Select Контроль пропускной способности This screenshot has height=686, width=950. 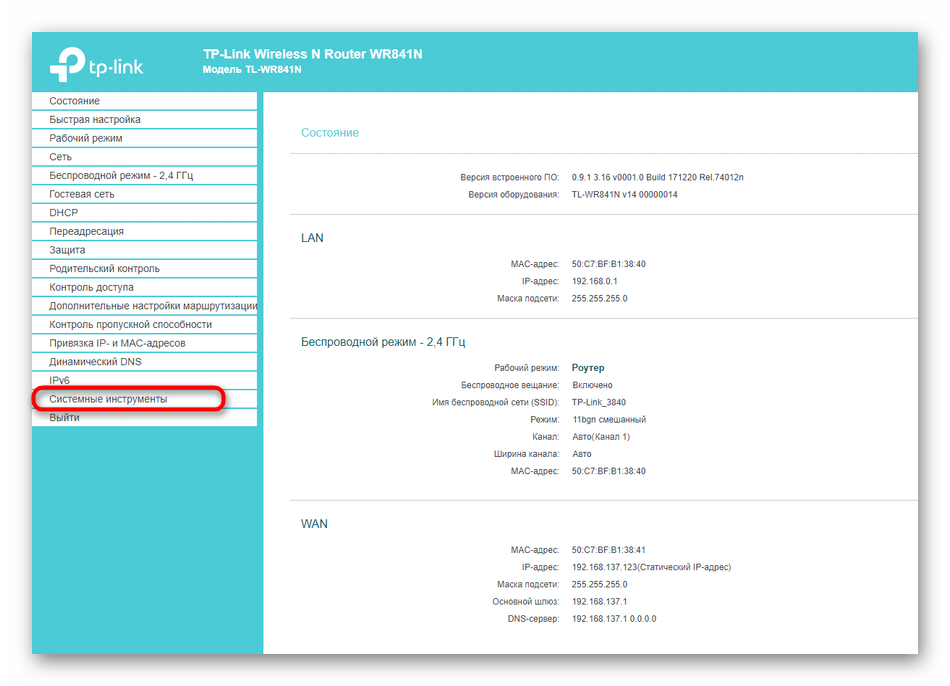(130, 324)
